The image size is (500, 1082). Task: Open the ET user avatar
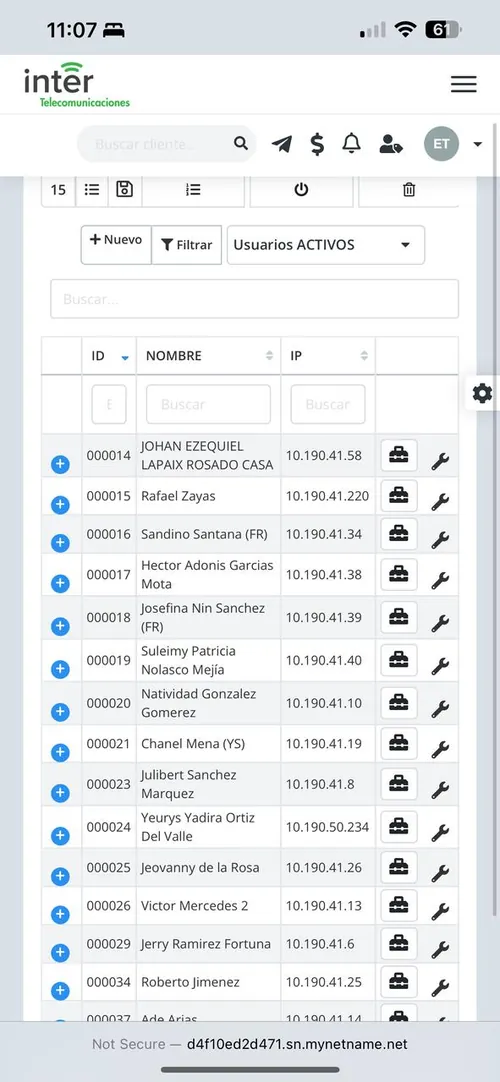pos(441,144)
